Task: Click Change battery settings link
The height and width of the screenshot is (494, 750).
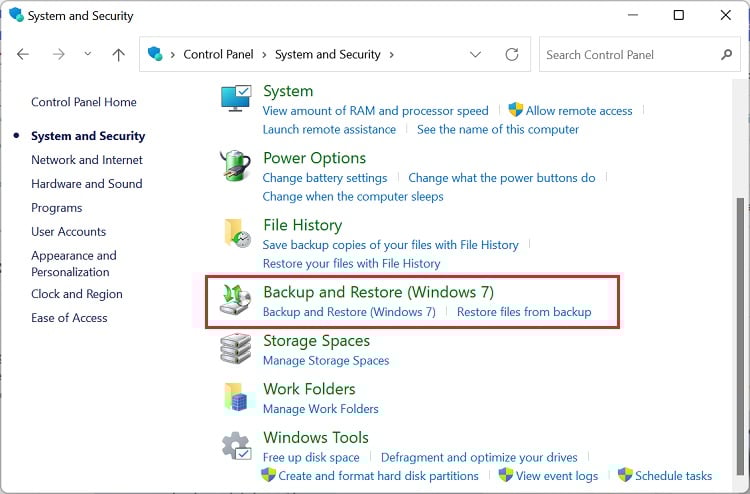Action: (x=325, y=178)
